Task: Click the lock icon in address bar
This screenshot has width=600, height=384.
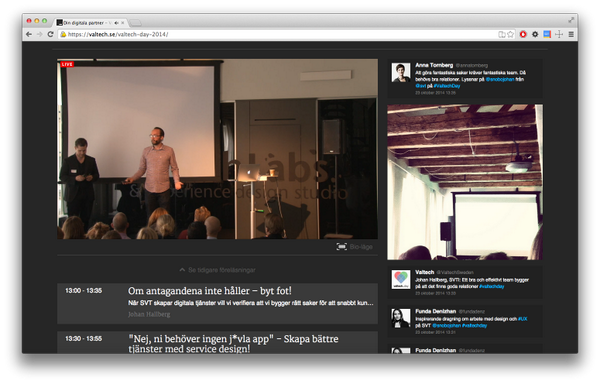Action: tap(63, 34)
